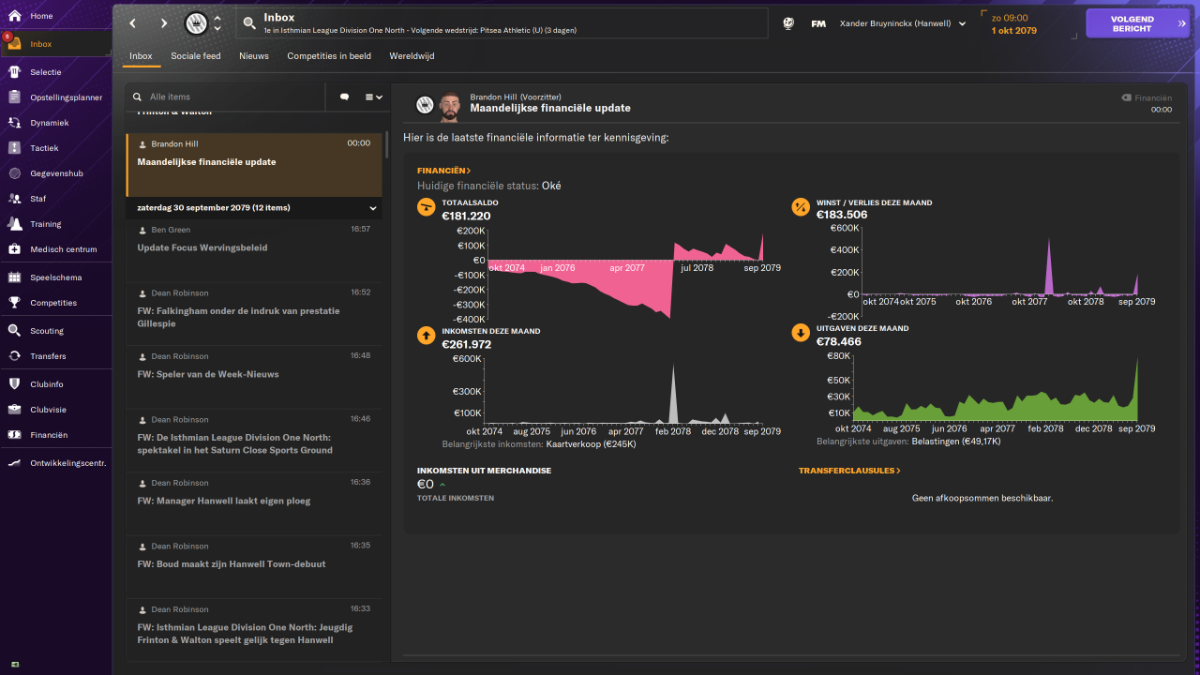1200x675 pixels.
Task: Click the search magnifier in top bar
Action: 249,23
